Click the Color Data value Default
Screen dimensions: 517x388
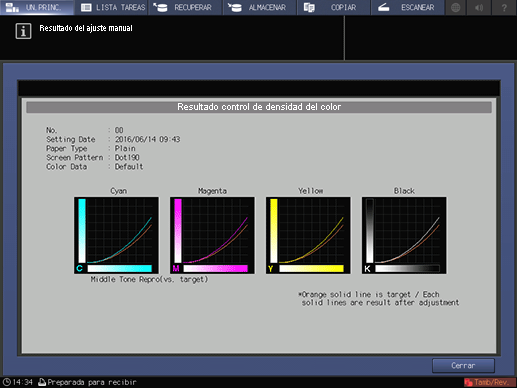pyautogui.click(x=129, y=166)
